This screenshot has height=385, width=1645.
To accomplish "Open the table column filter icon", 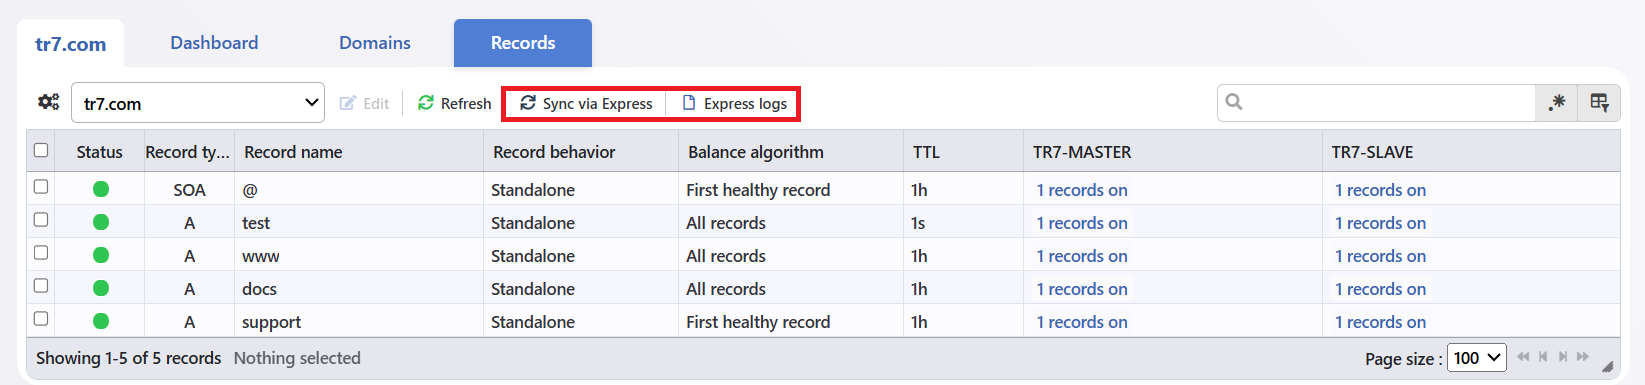I will click(x=1599, y=103).
